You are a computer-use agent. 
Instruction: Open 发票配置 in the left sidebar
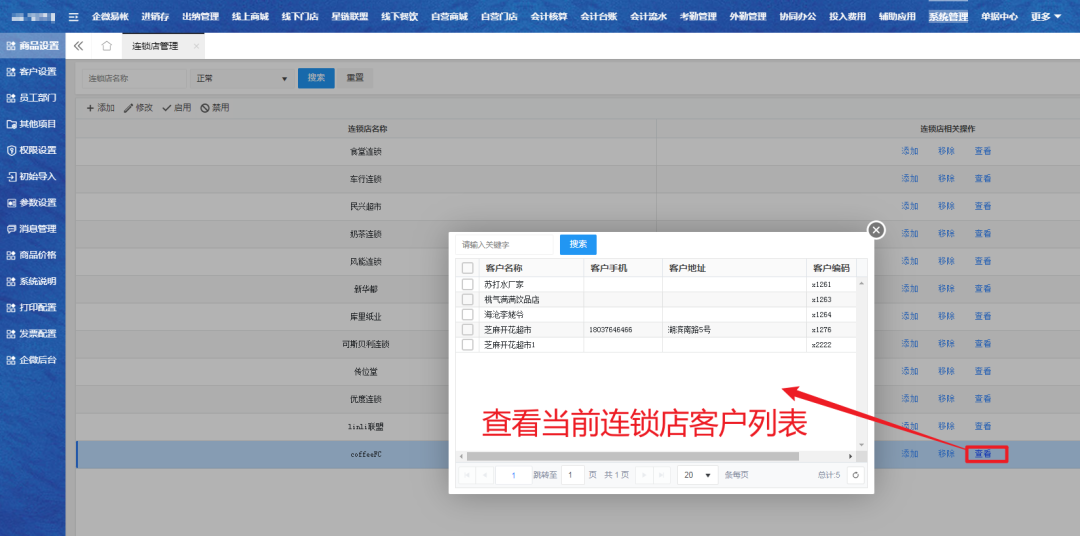32,333
